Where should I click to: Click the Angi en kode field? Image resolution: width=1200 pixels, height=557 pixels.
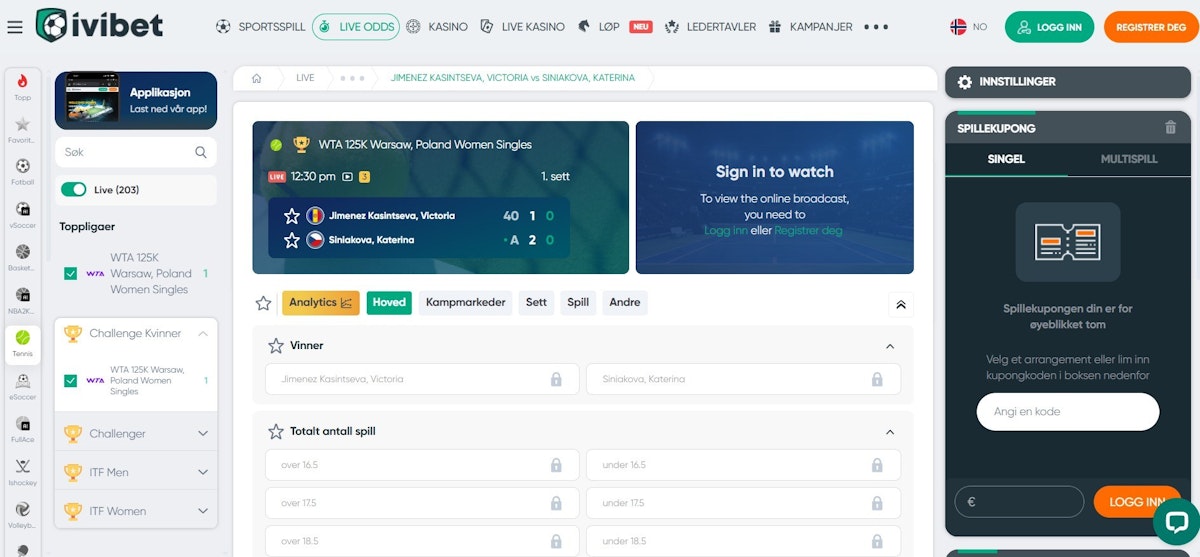click(x=1068, y=411)
